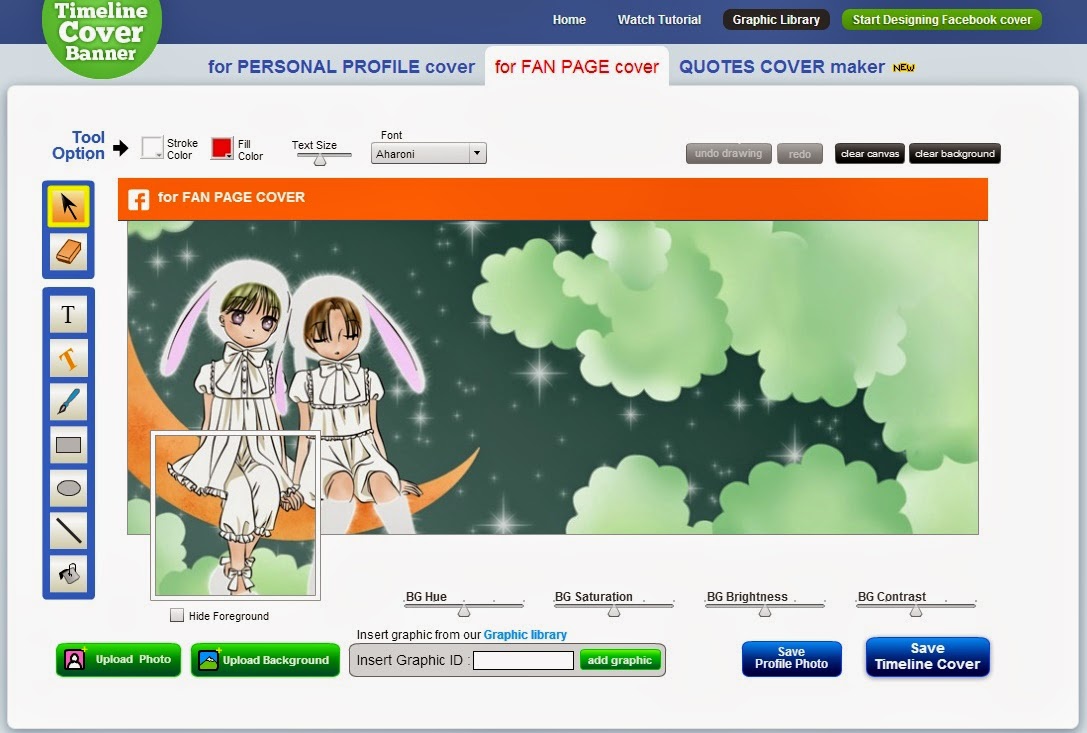Open Watch Tutorial in navigation

tap(659, 19)
